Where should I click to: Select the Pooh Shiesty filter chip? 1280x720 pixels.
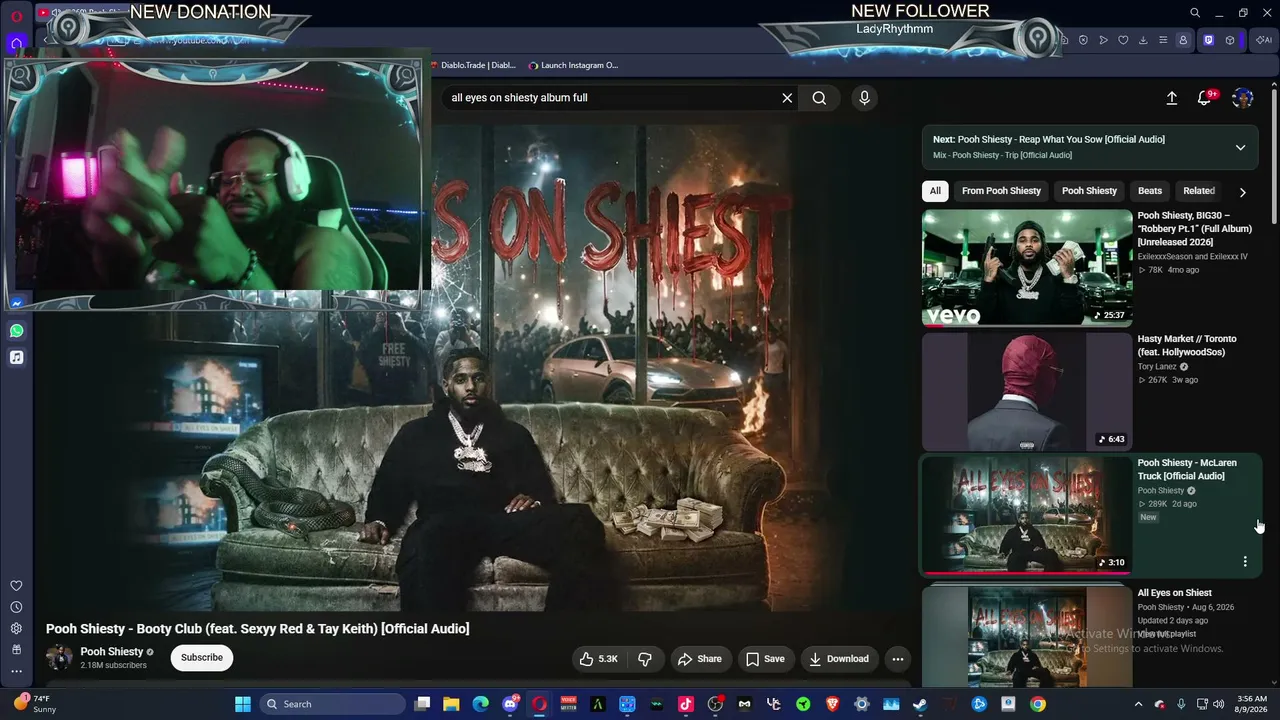pos(1089,191)
